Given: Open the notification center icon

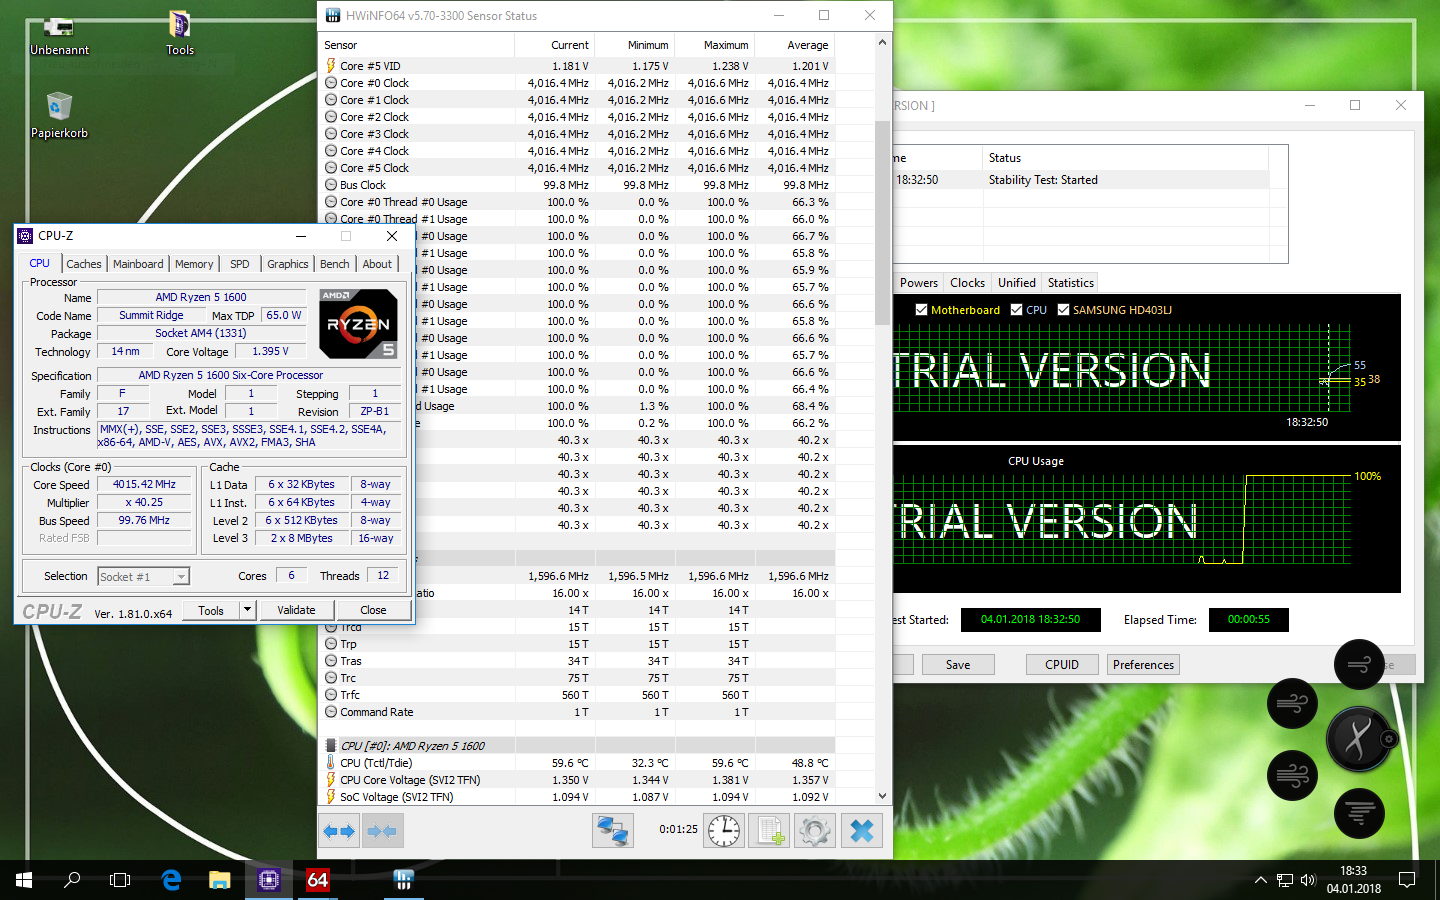Looking at the screenshot, I should point(1407,880).
